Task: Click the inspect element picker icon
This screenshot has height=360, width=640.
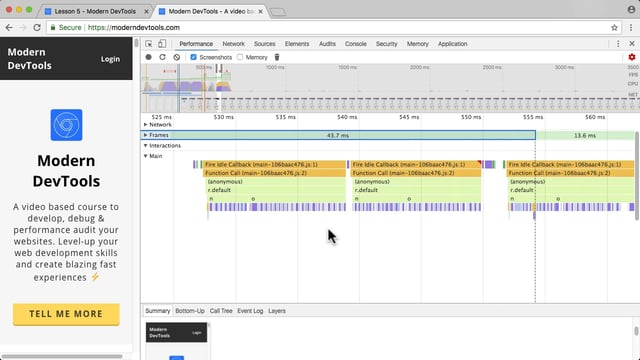Action: tap(149, 44)
